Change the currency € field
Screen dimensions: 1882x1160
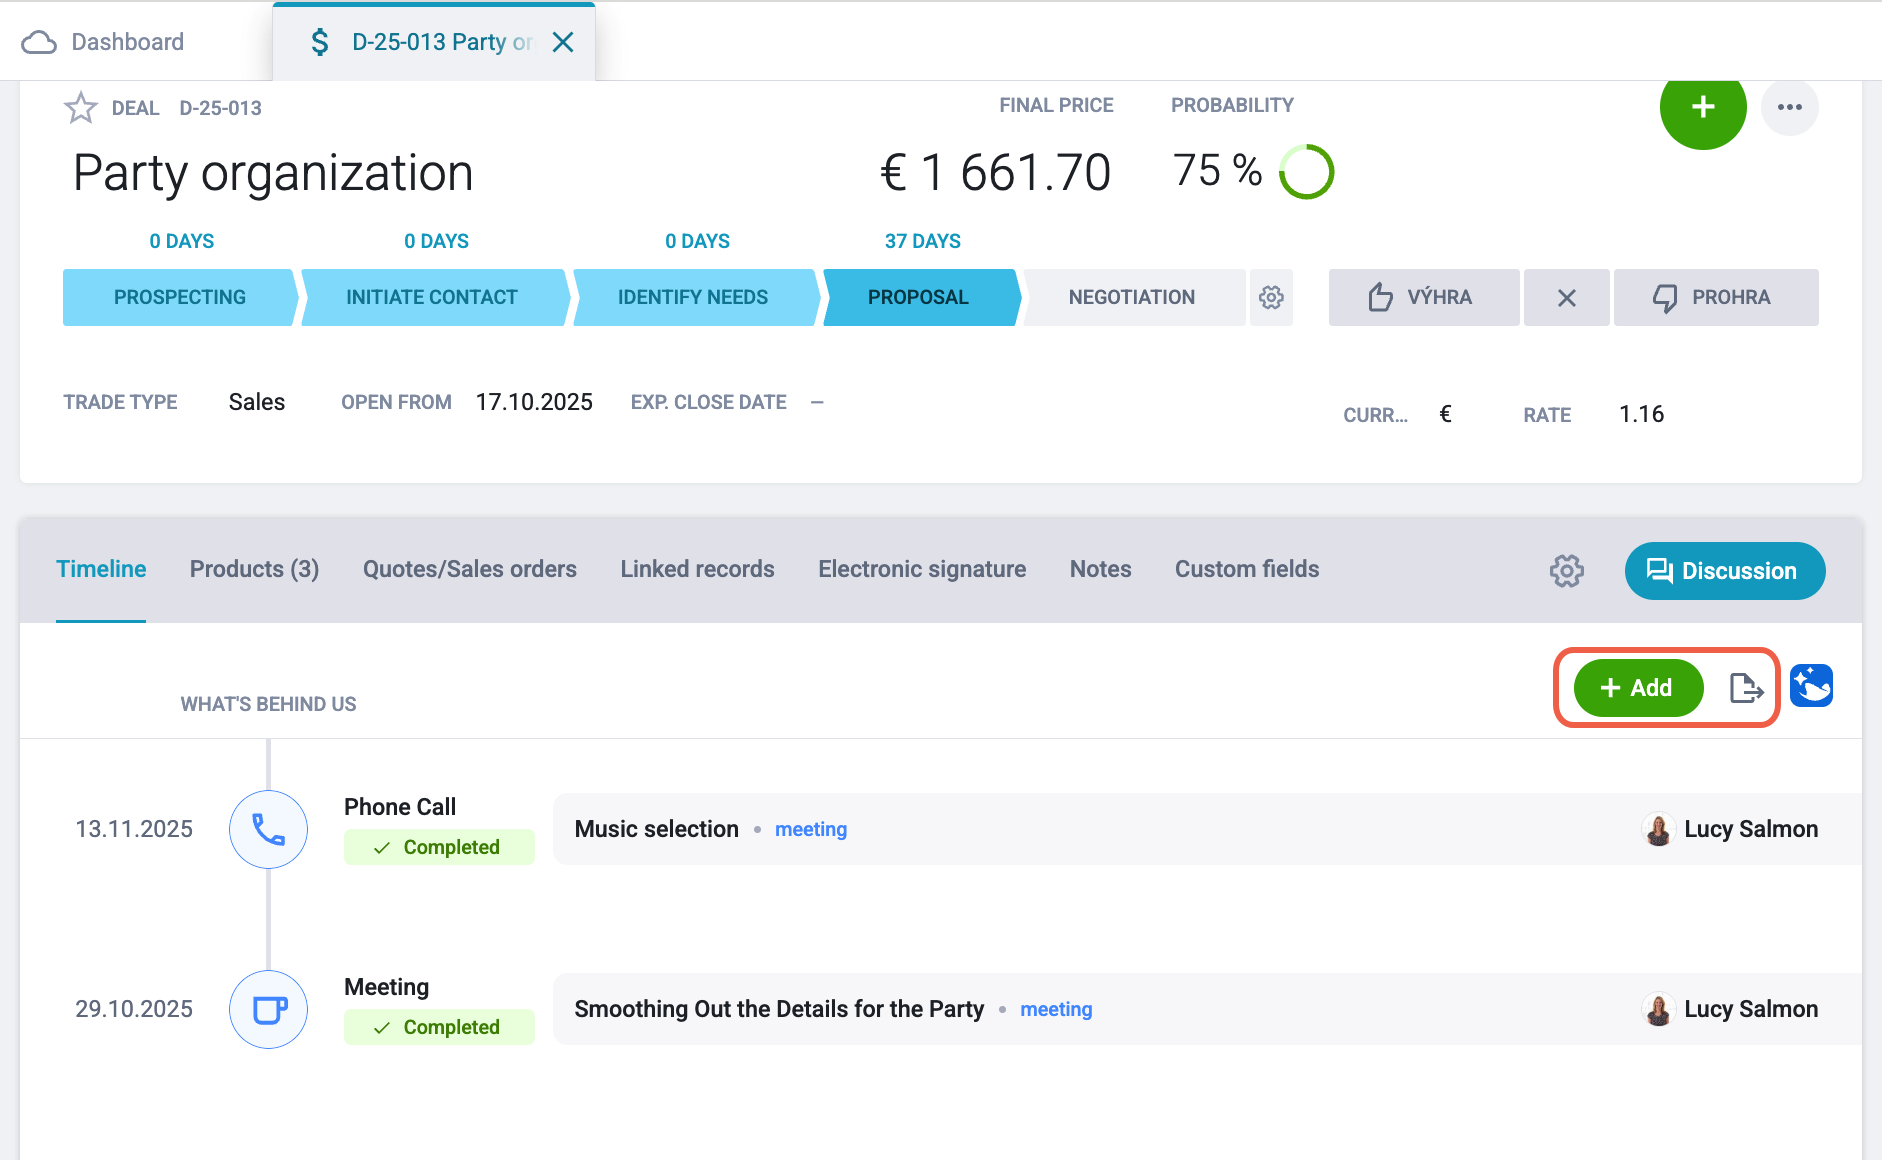(x=1445, y=414)
